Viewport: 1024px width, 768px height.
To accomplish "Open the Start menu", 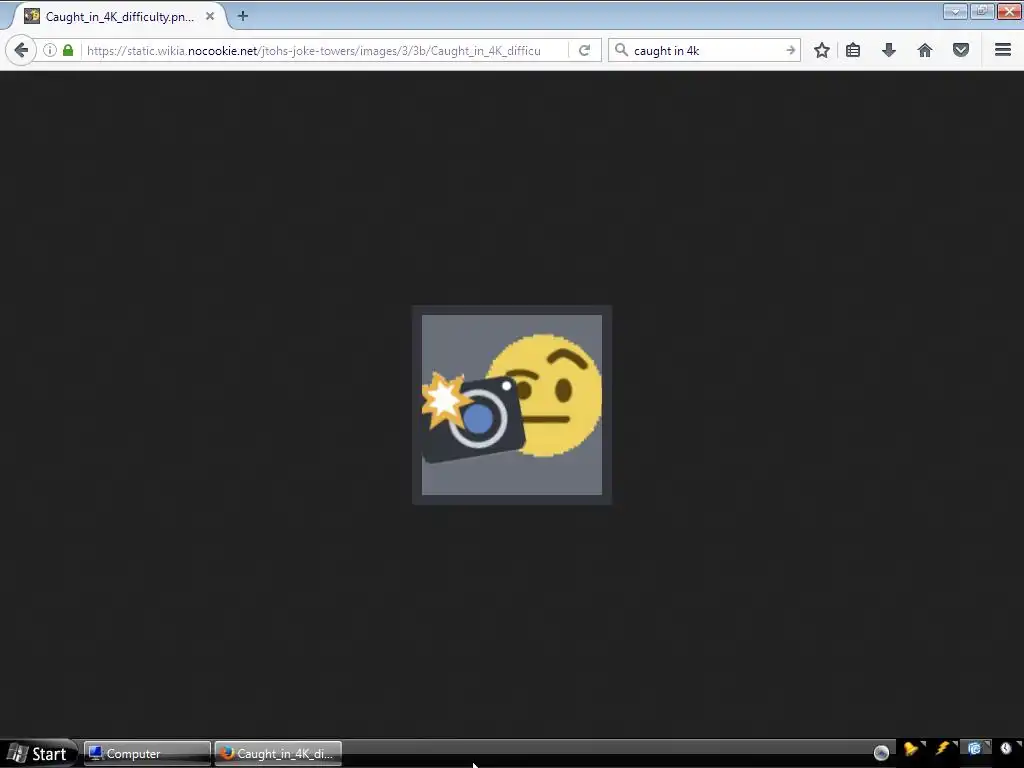I will 38,754.
